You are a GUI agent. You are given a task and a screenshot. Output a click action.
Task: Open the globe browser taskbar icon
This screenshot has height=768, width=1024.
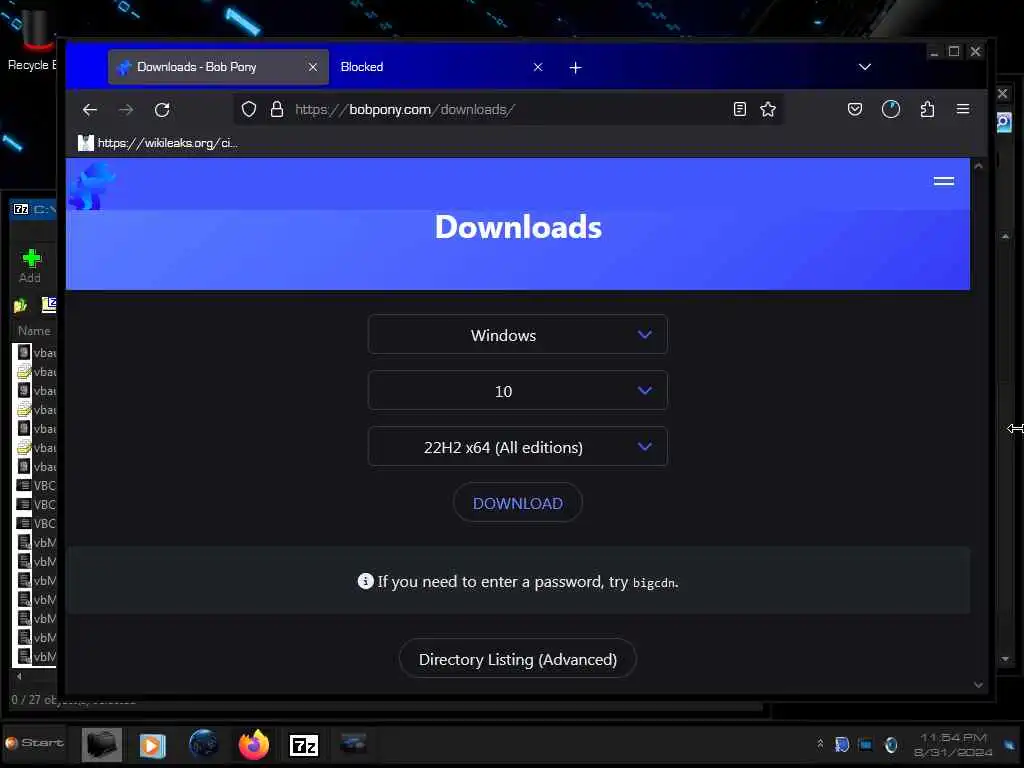click(x=203, y=744)
